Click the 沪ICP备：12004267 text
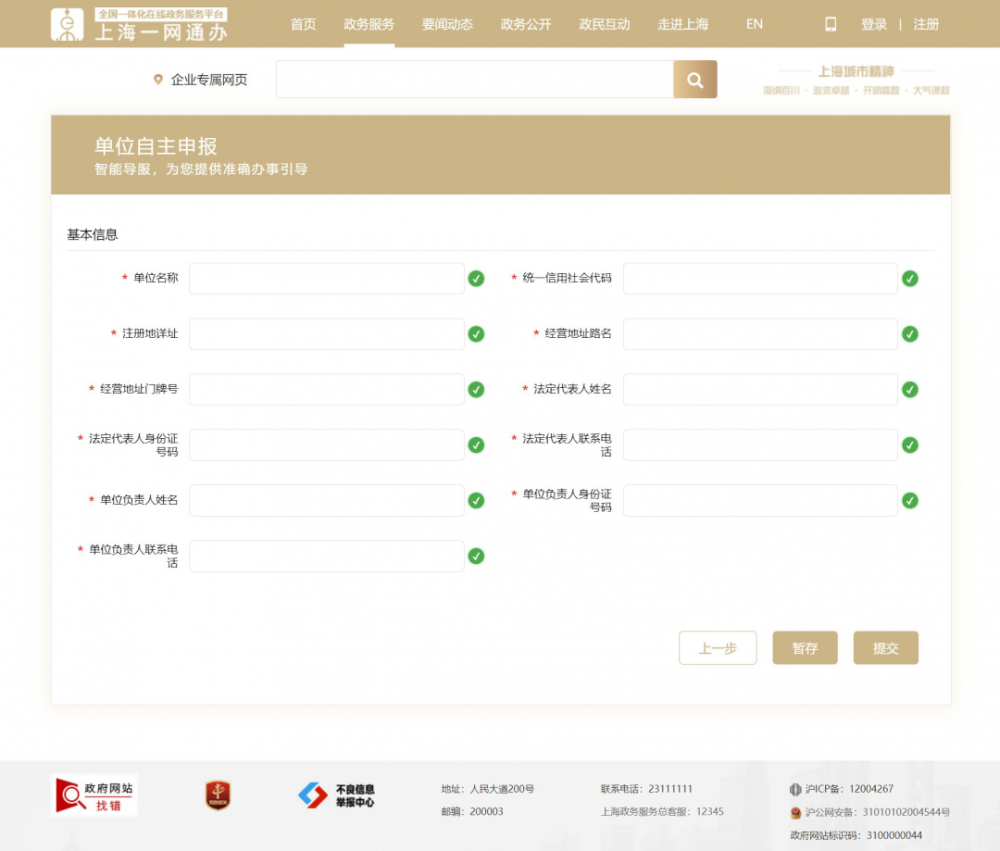The width and height of the screenshot is (1000, 851). [849, 789]
